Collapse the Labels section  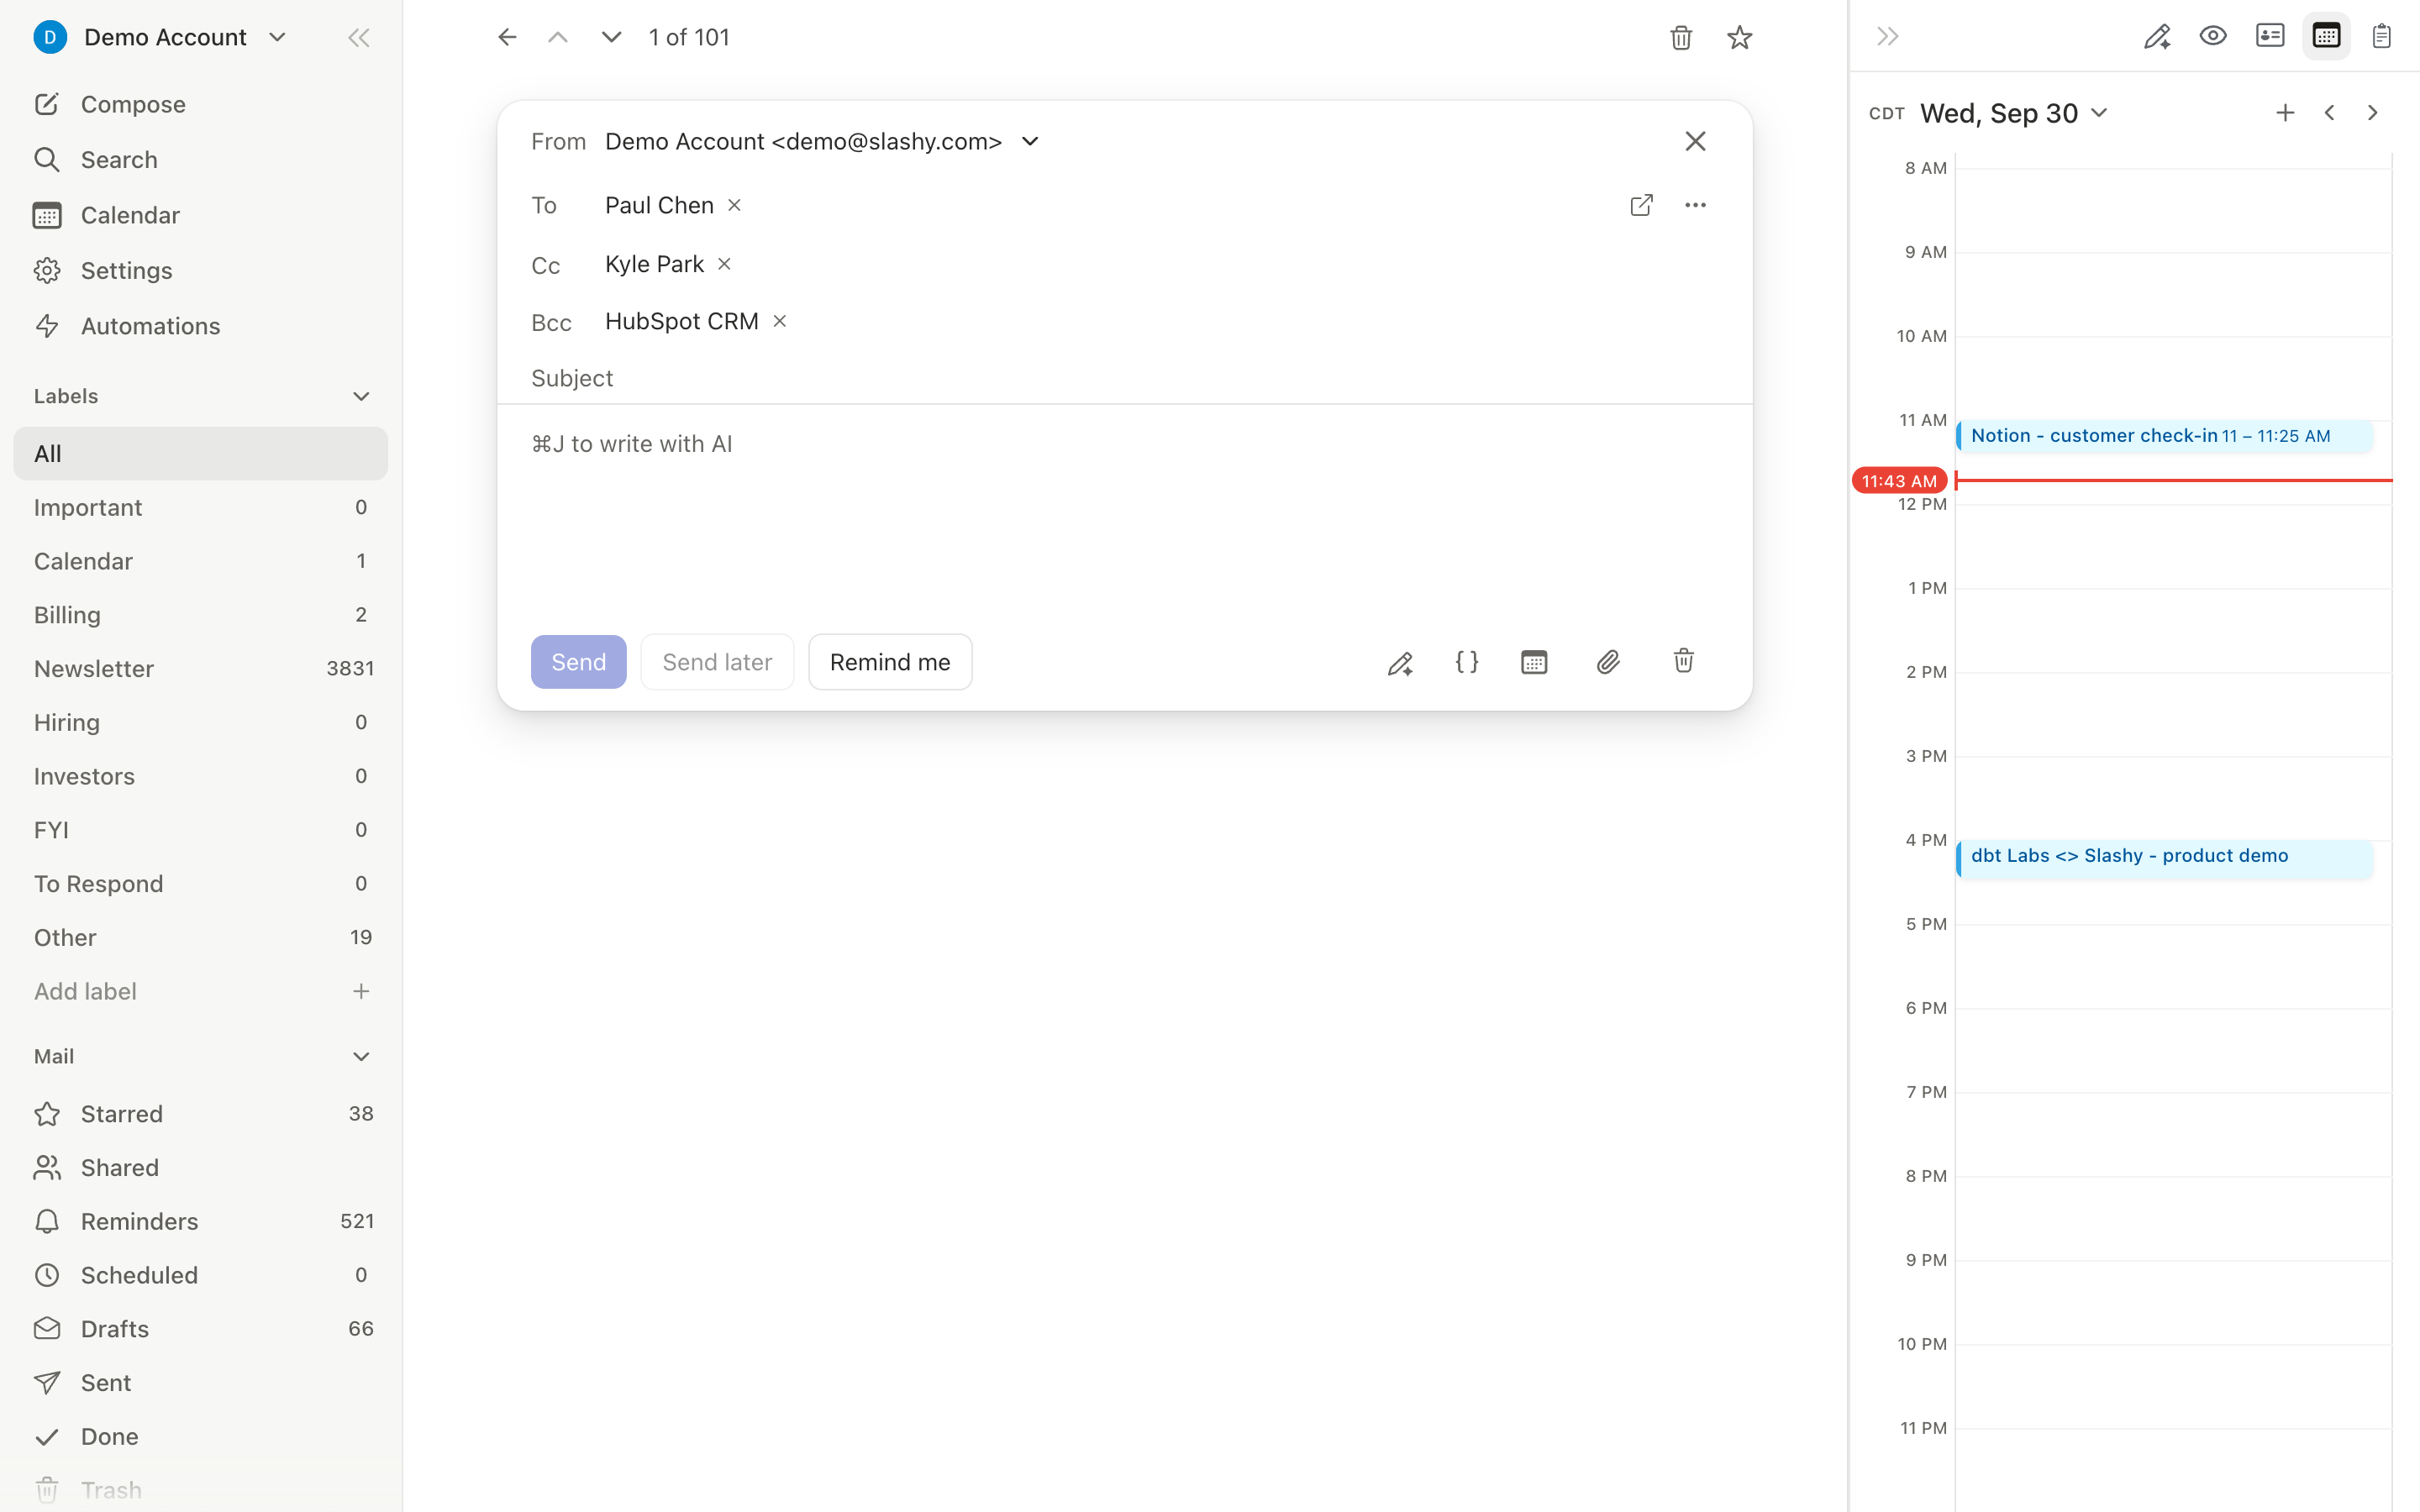tap(361, 396)
